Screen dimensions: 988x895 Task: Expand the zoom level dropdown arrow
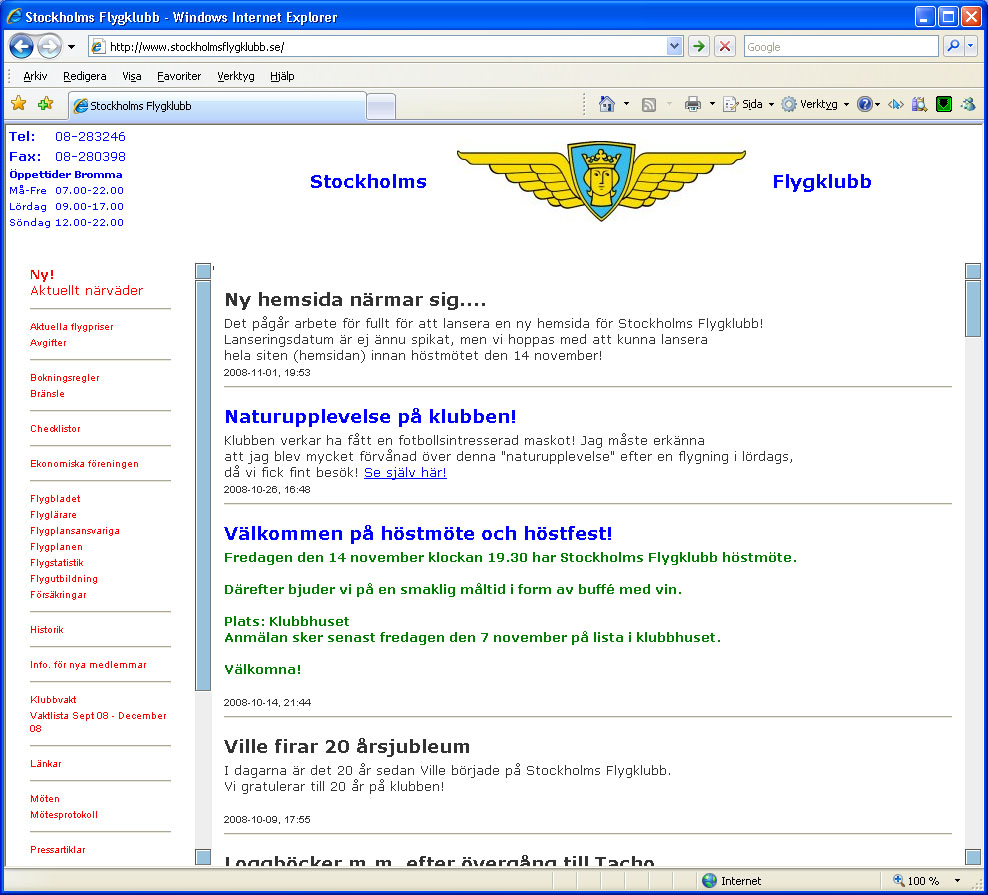[x=957, y=881]
